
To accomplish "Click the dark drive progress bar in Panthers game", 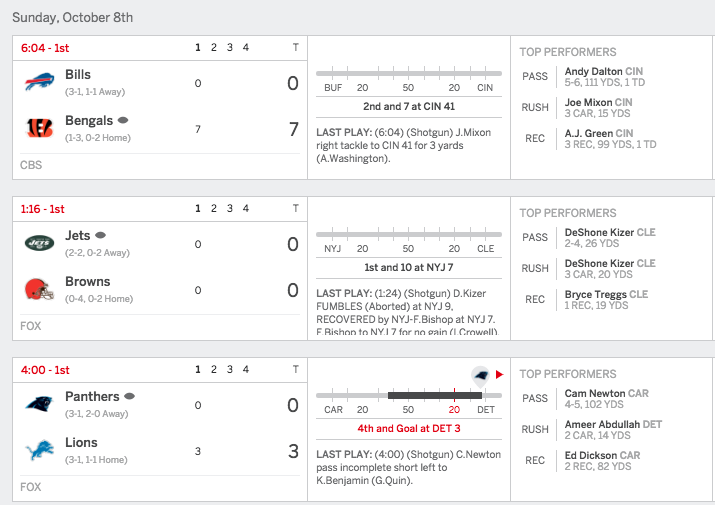I will coord(435,396).
